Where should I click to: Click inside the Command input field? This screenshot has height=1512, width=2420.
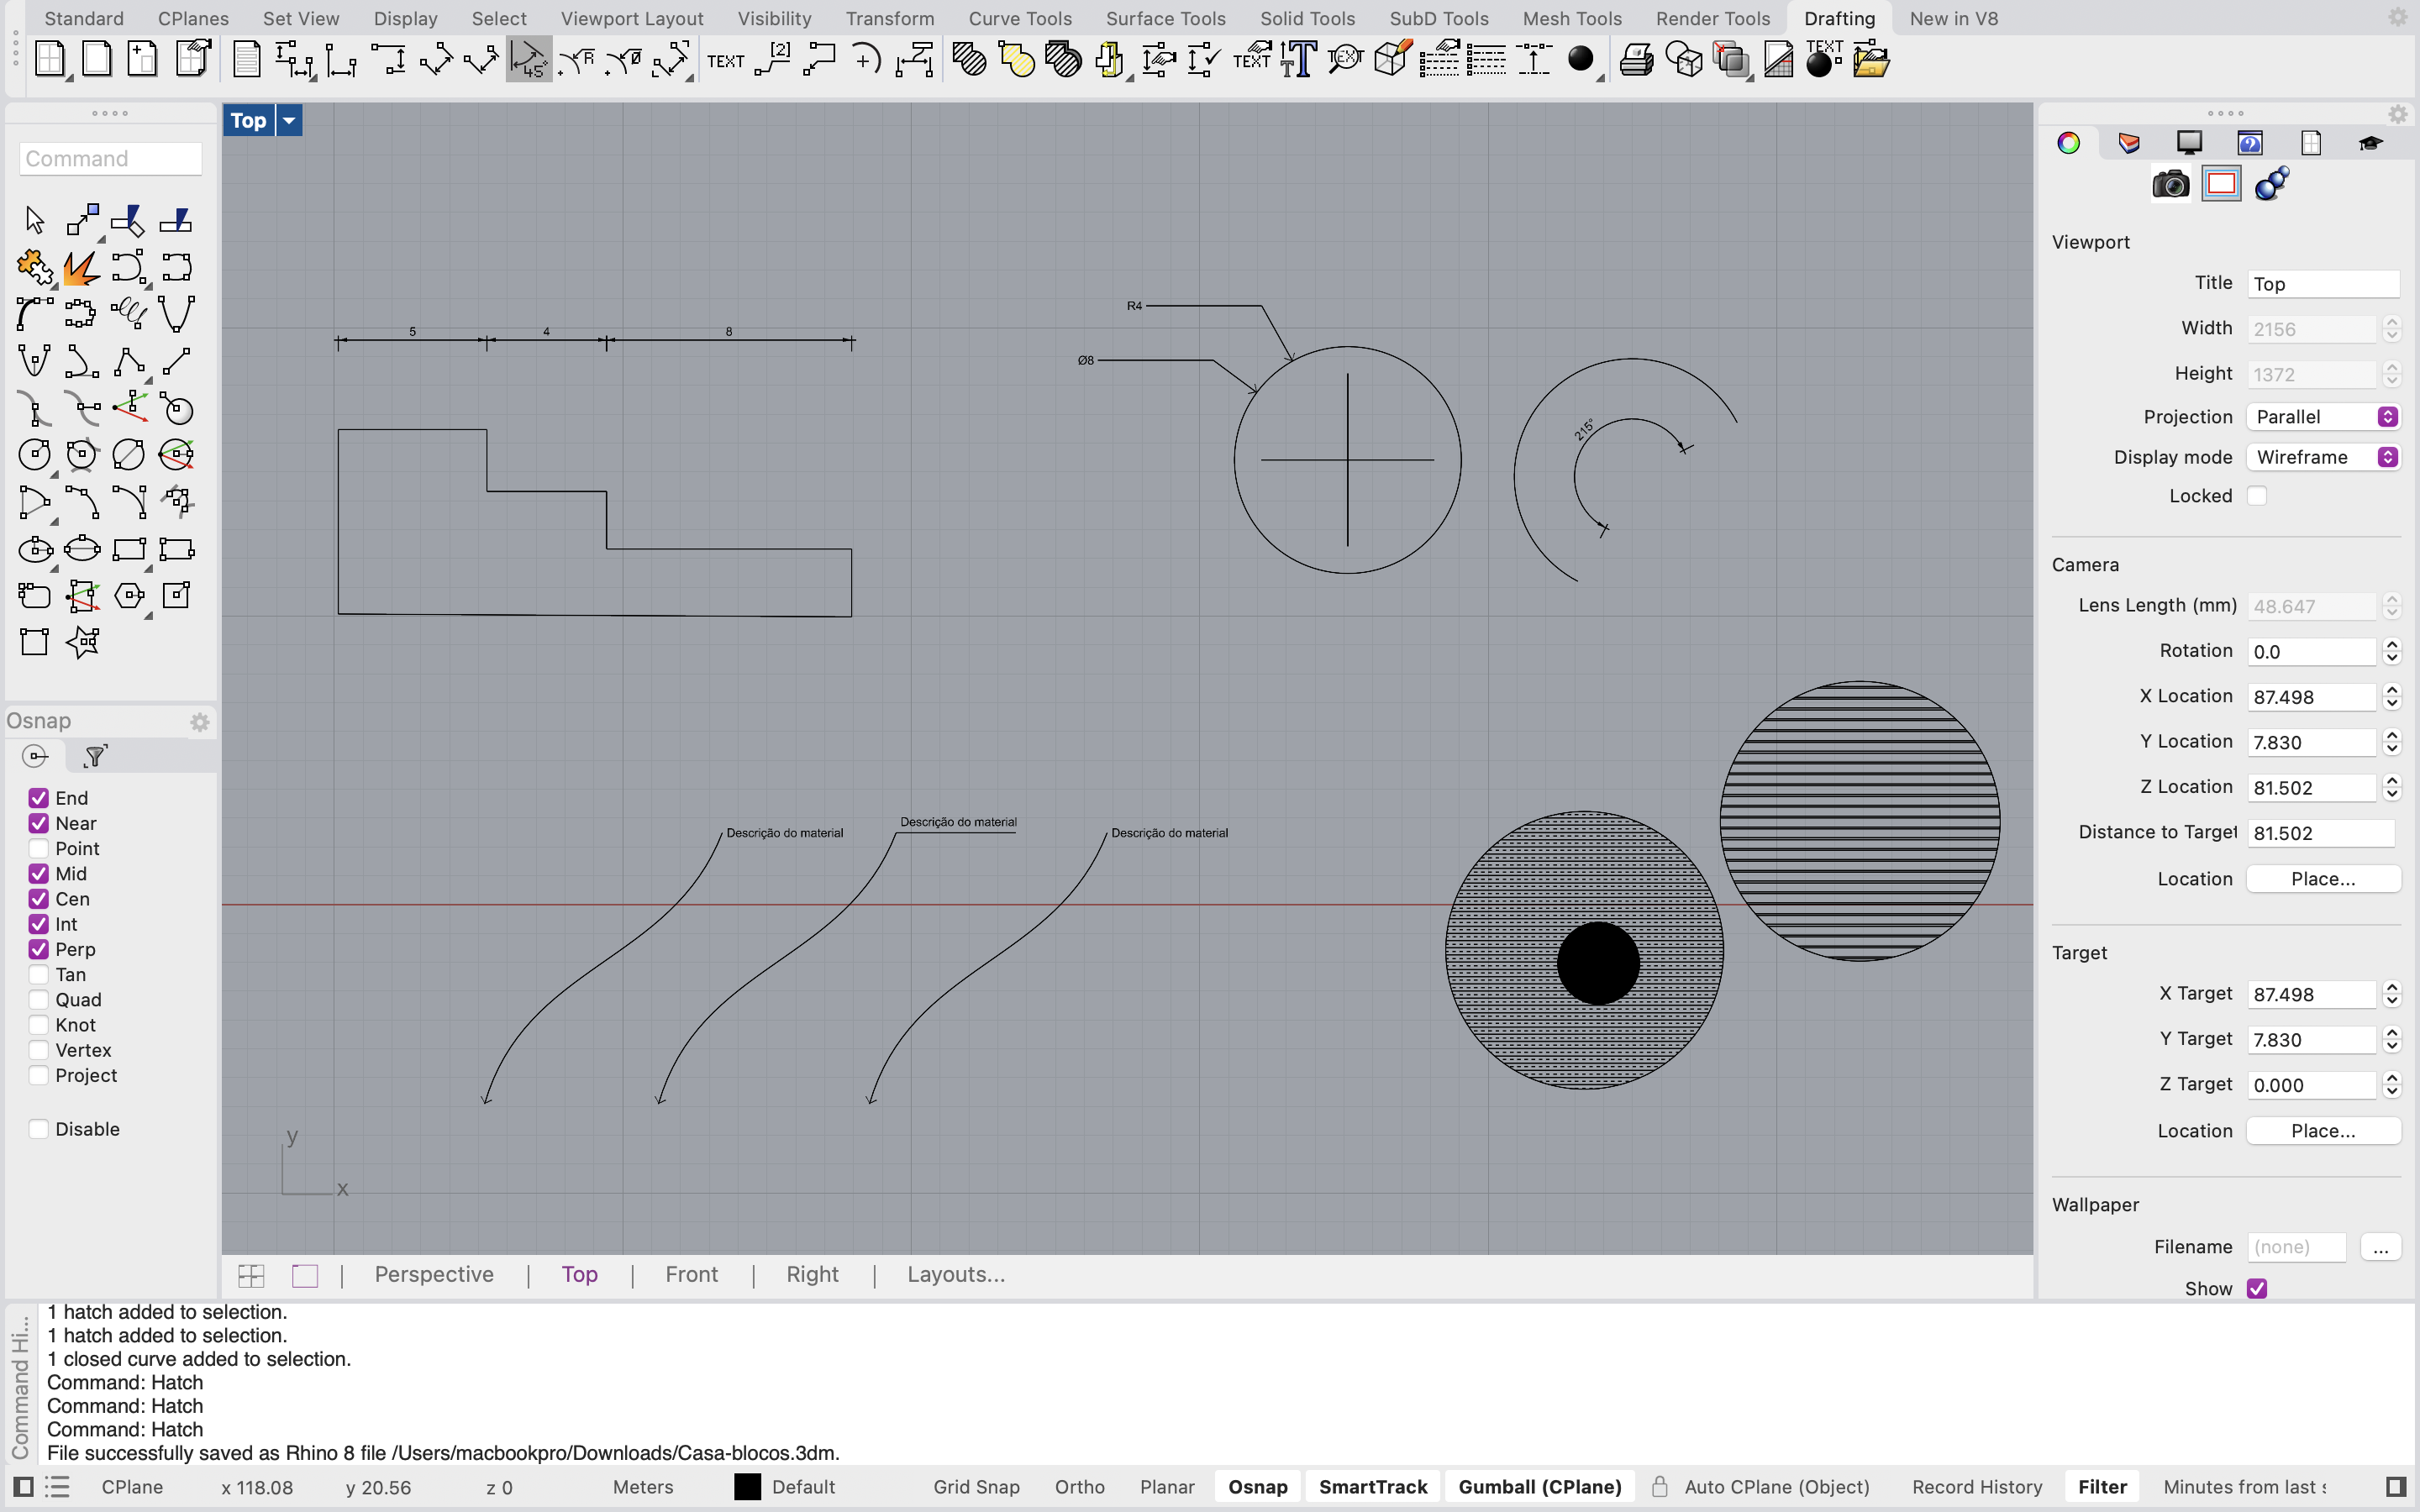pyautogui.click(x=110, y=158)
